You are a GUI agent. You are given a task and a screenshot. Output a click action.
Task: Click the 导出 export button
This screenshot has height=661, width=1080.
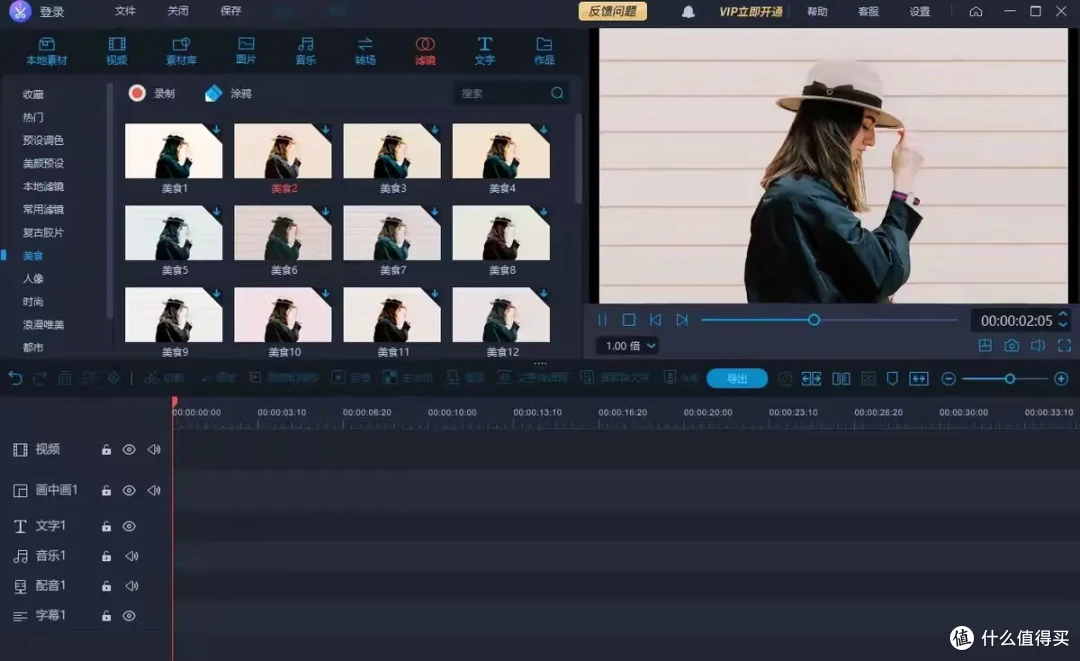pos(737,378)
